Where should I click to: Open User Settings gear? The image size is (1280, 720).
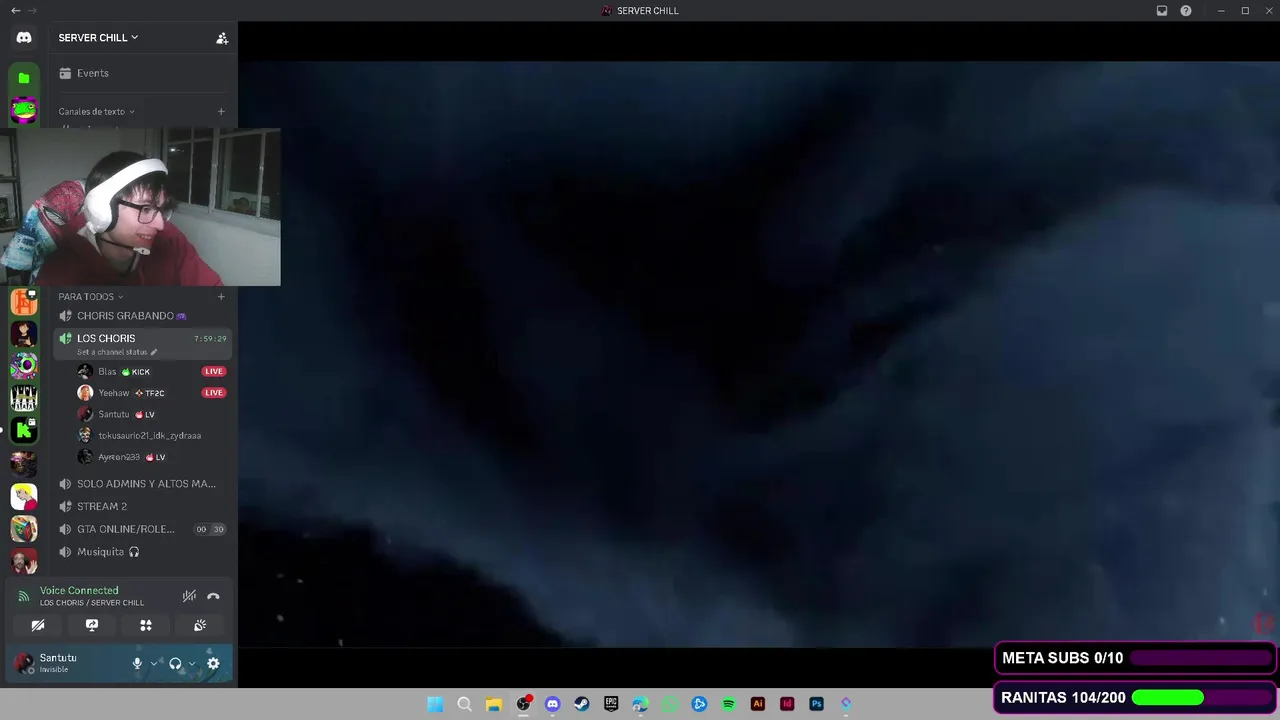(213, 663)
